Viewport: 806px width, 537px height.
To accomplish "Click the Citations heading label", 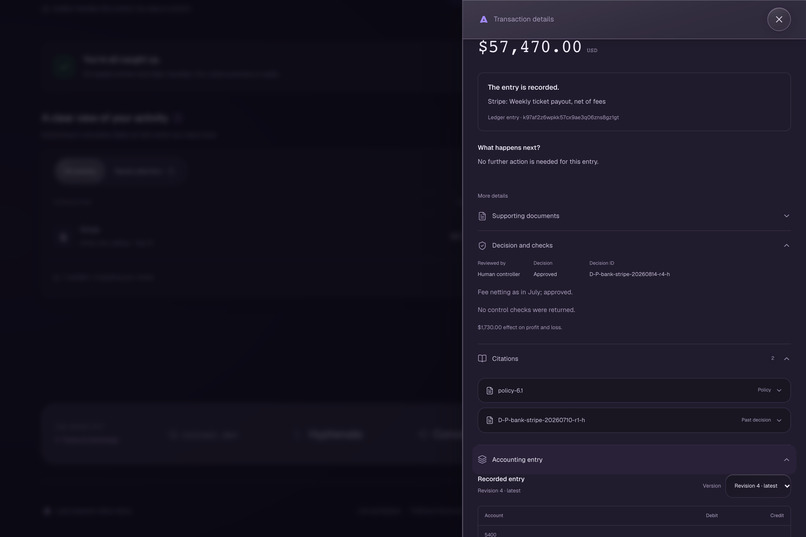I will point(505,359).
